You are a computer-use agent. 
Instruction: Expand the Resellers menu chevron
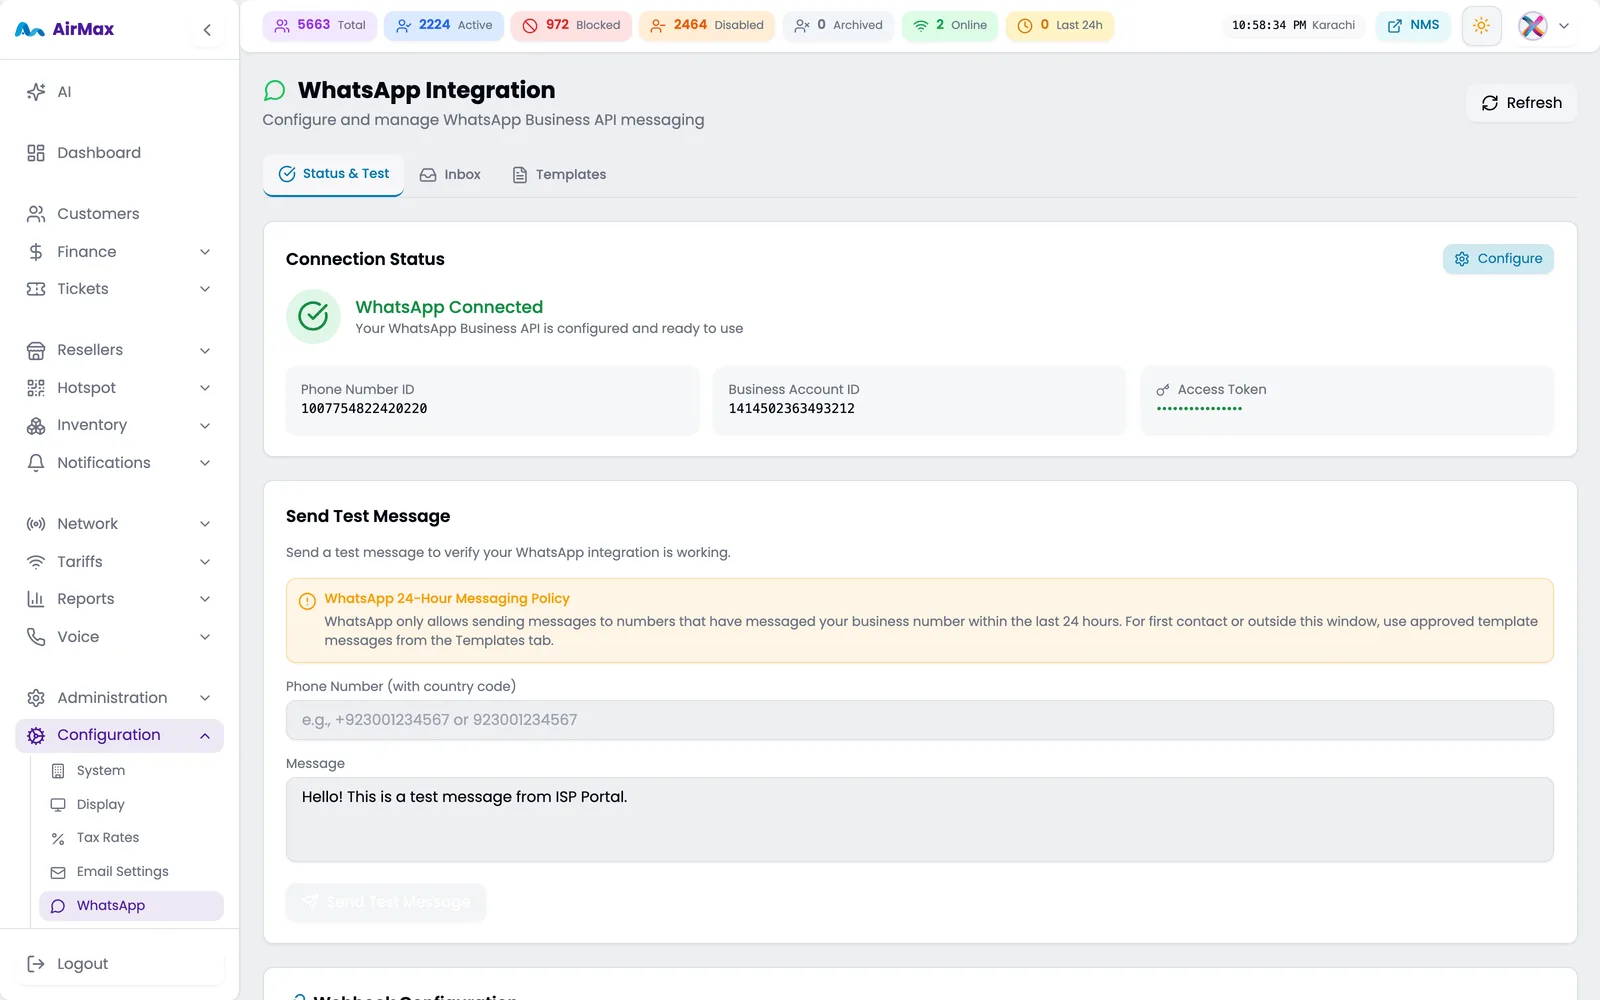[x=205, y=351]
